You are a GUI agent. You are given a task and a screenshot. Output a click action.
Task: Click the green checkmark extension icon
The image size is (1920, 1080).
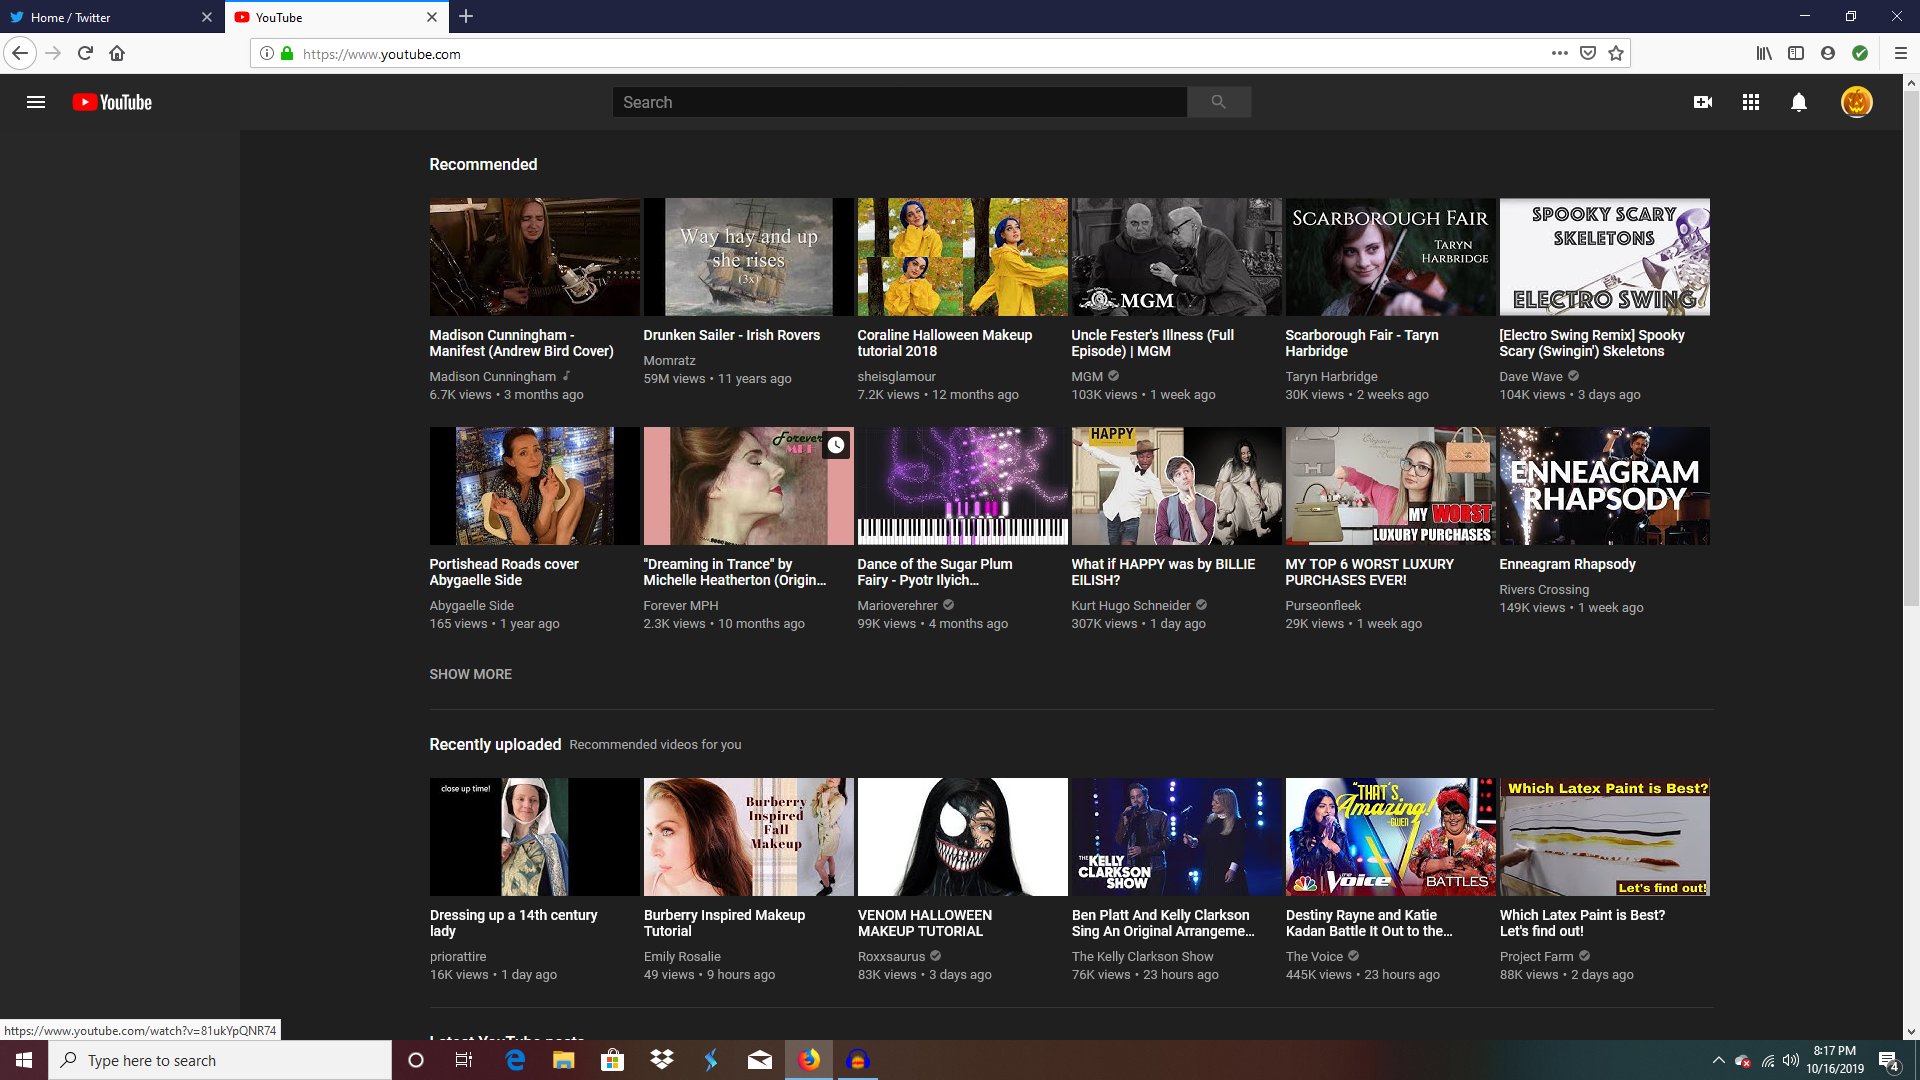[x=1860, y=53]
